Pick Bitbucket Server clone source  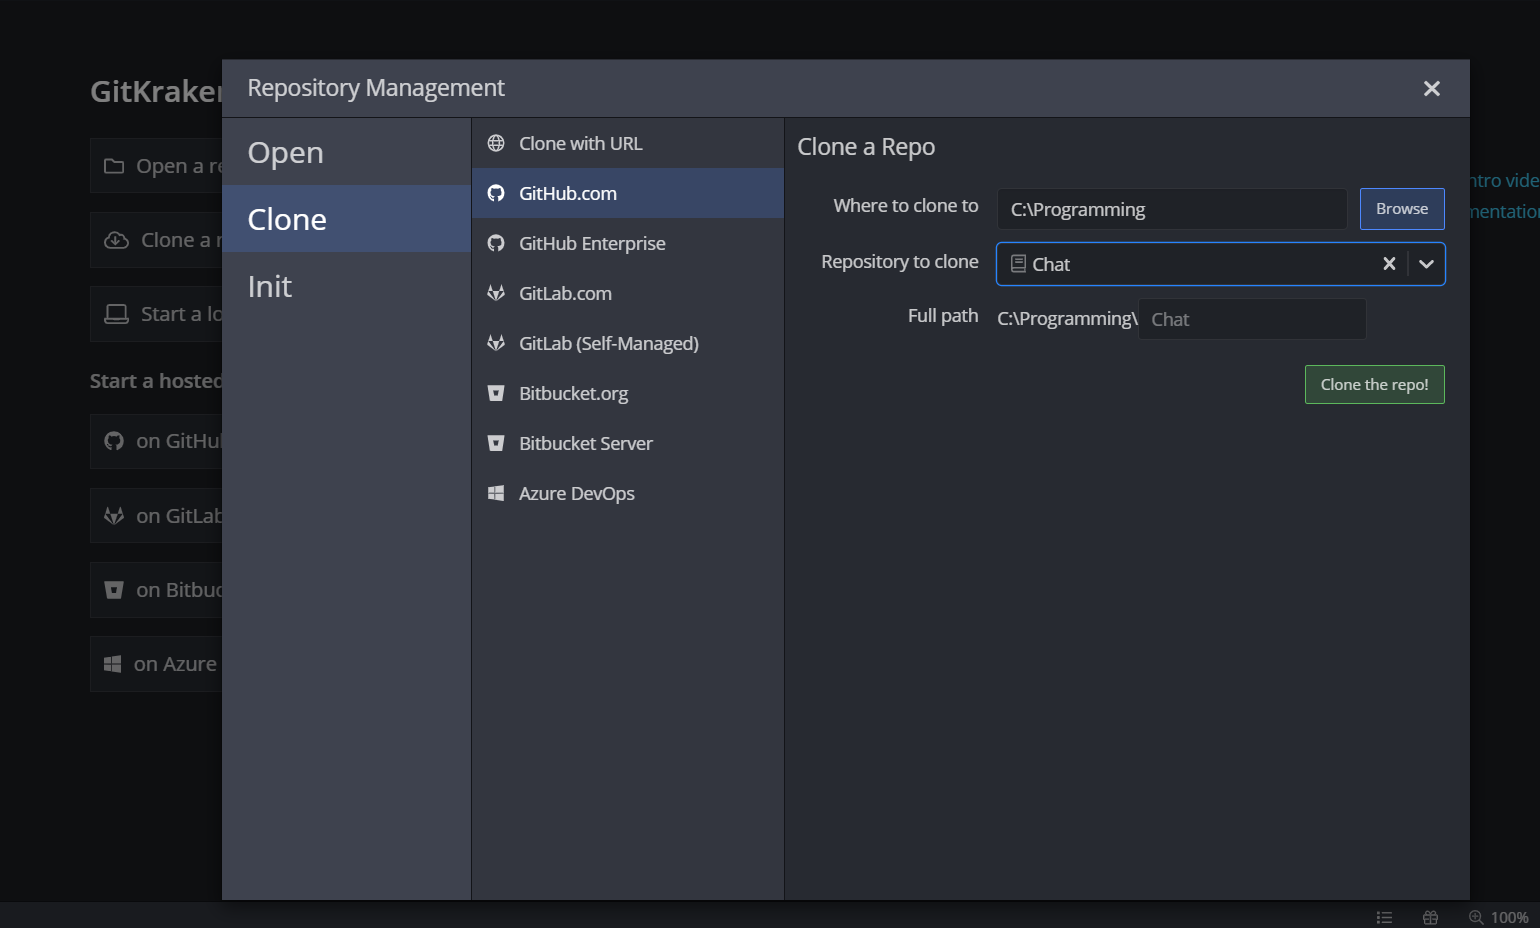(586, 443)
